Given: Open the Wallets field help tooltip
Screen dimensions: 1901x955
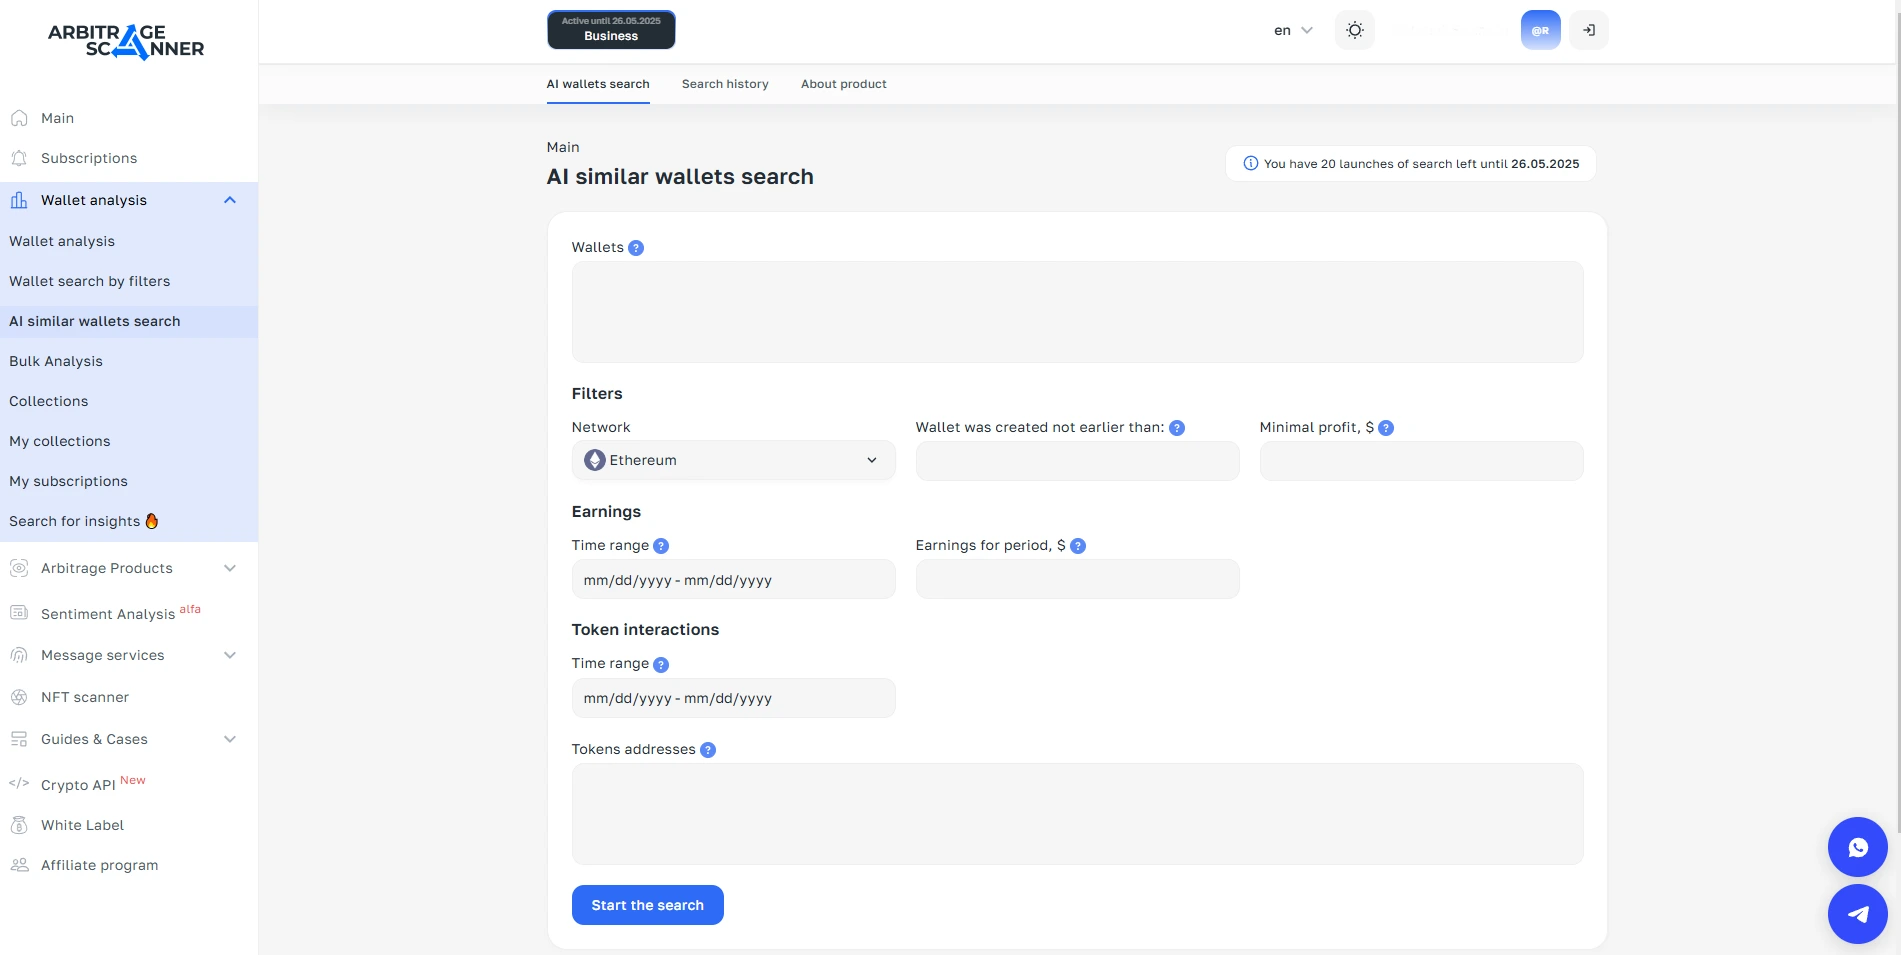Looking at the screenshot, I should tap(636, 247).
